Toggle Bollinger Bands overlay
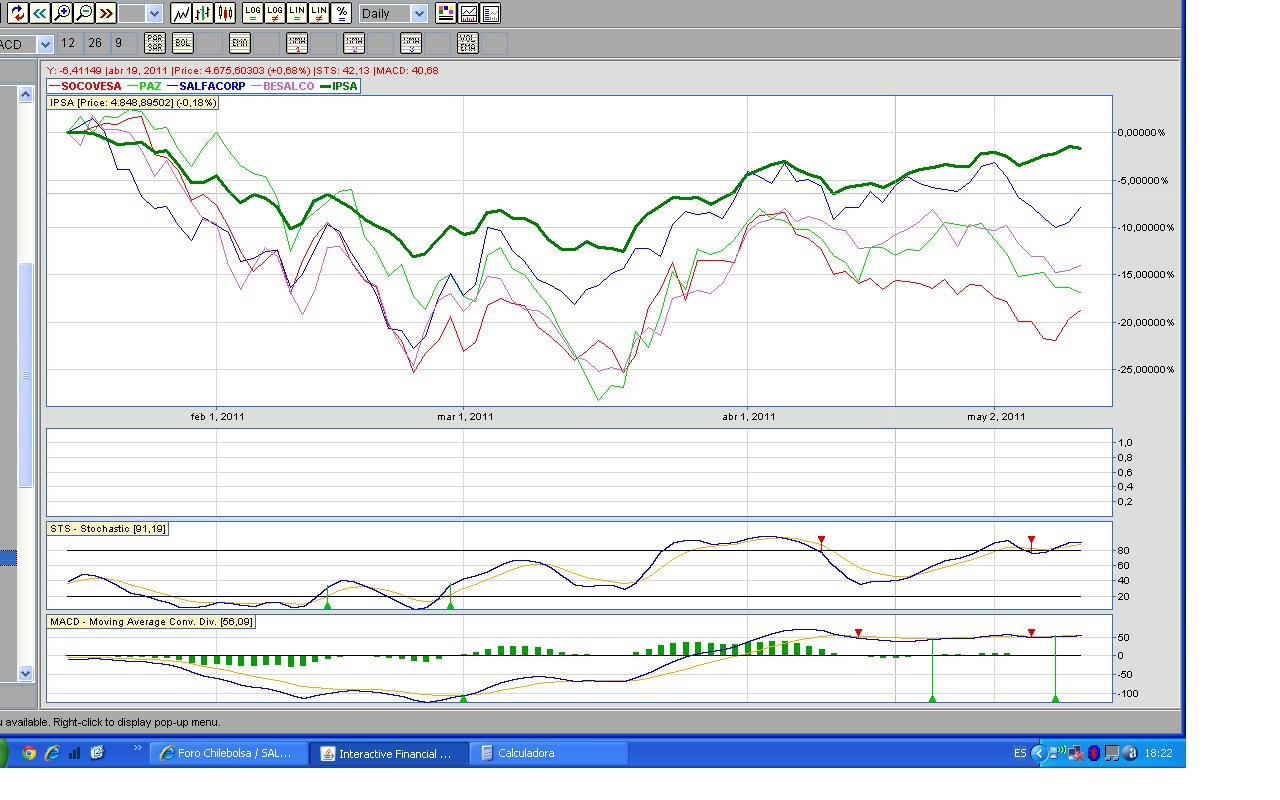 182,43
